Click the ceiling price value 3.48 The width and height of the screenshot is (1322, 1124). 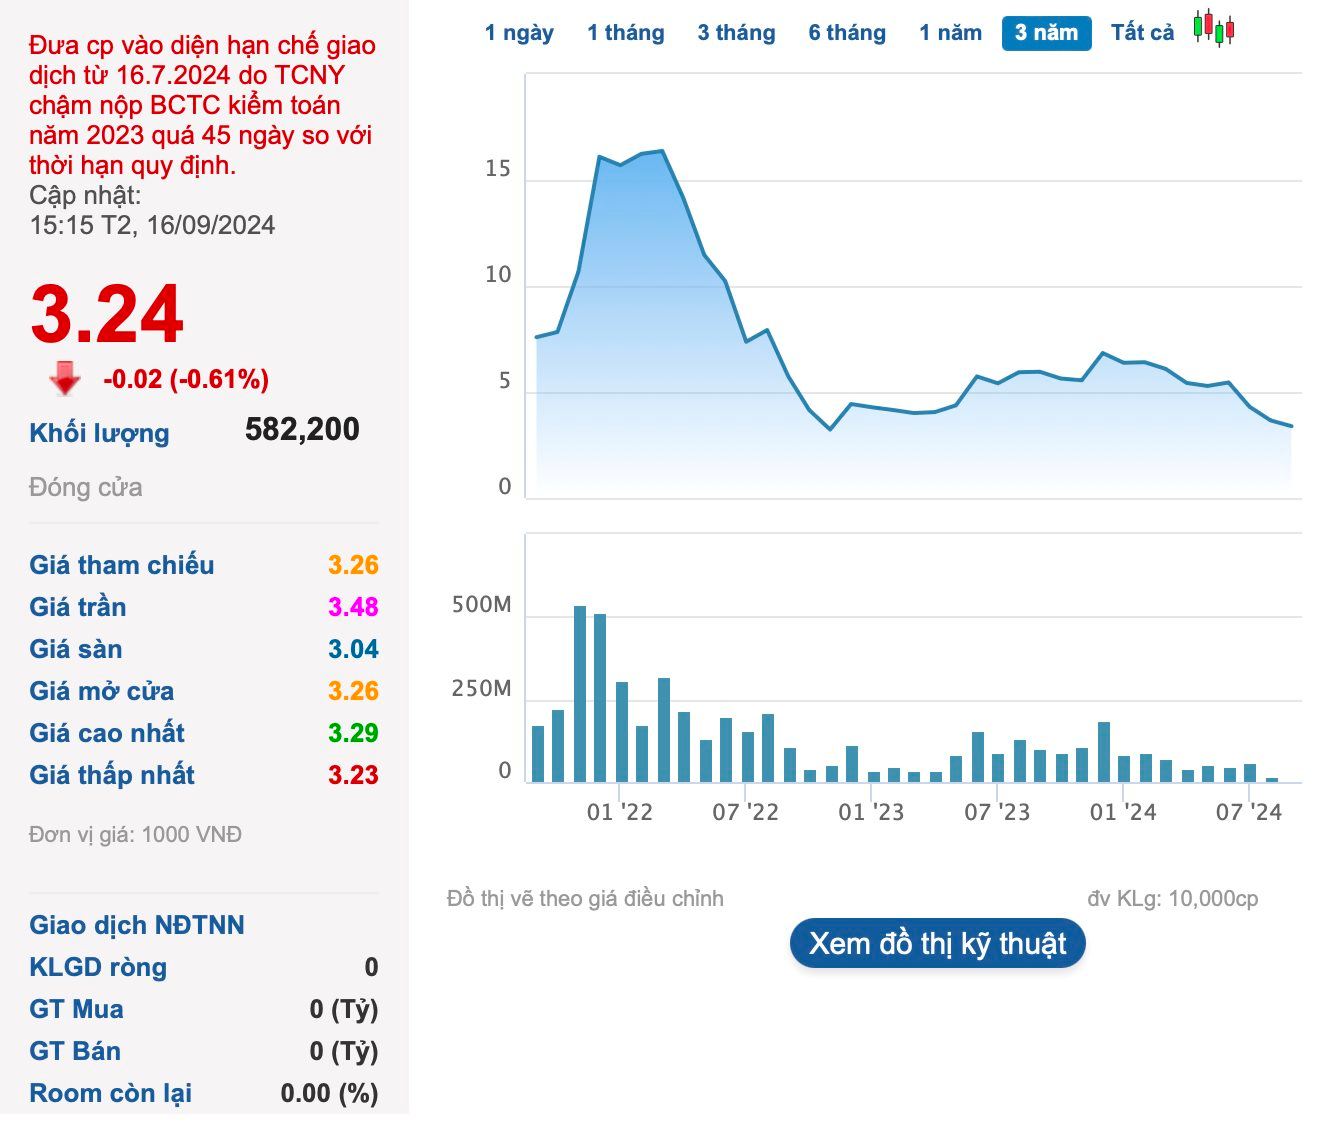[x=353, y=607]
